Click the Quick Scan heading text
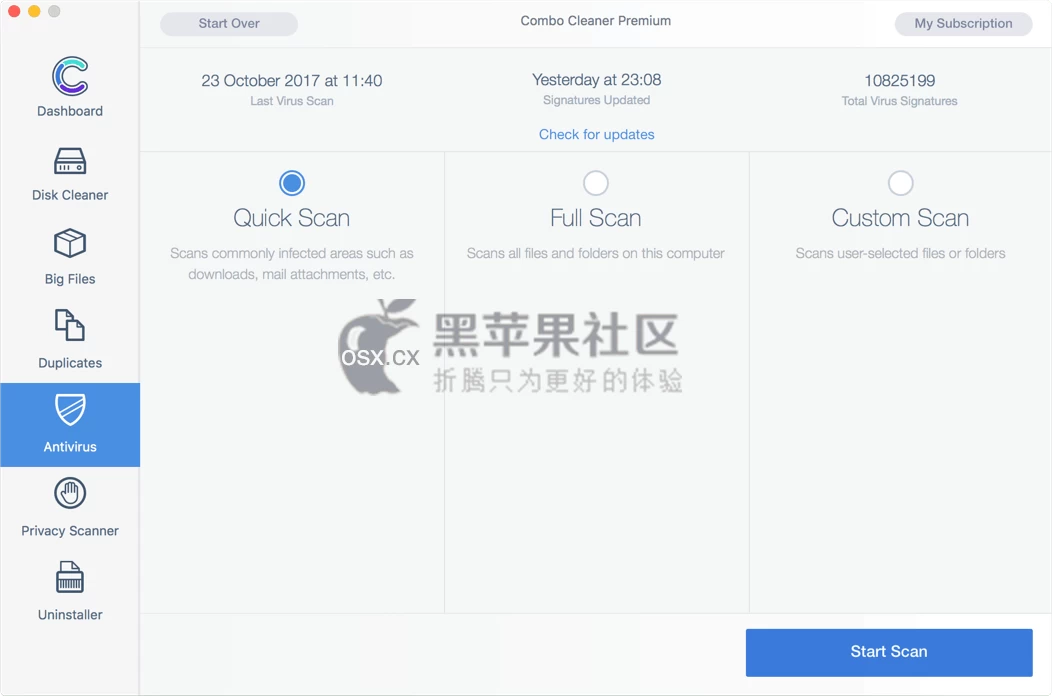1052x698 pixels. tap(292, 218)
